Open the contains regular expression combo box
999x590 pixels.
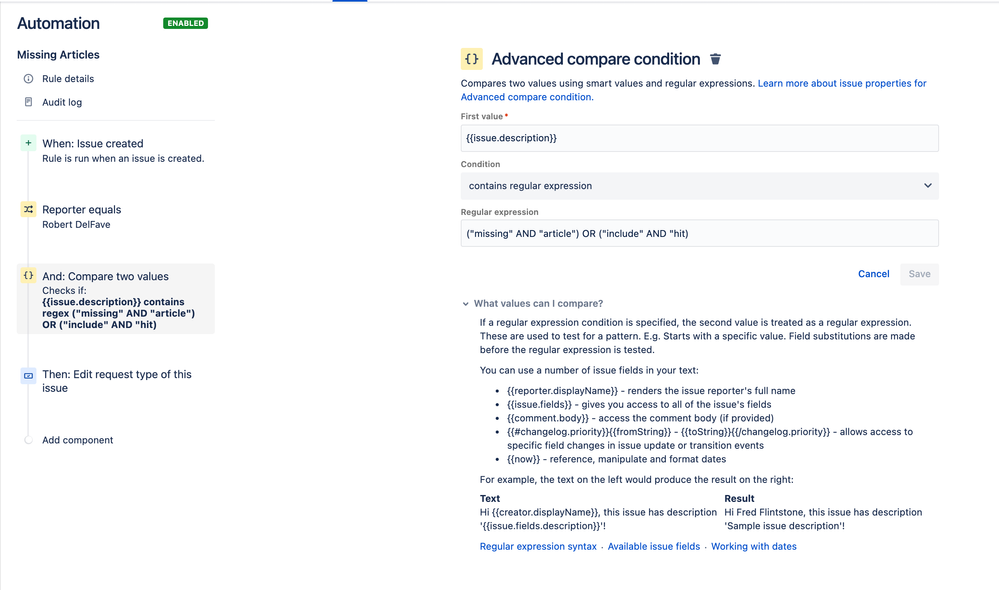700,186
